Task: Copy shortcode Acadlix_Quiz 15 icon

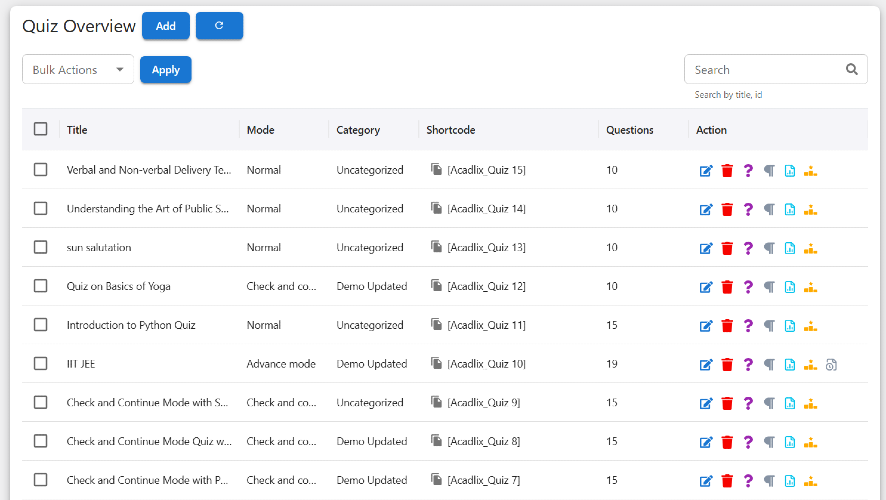Action: (x=436, y=169)
